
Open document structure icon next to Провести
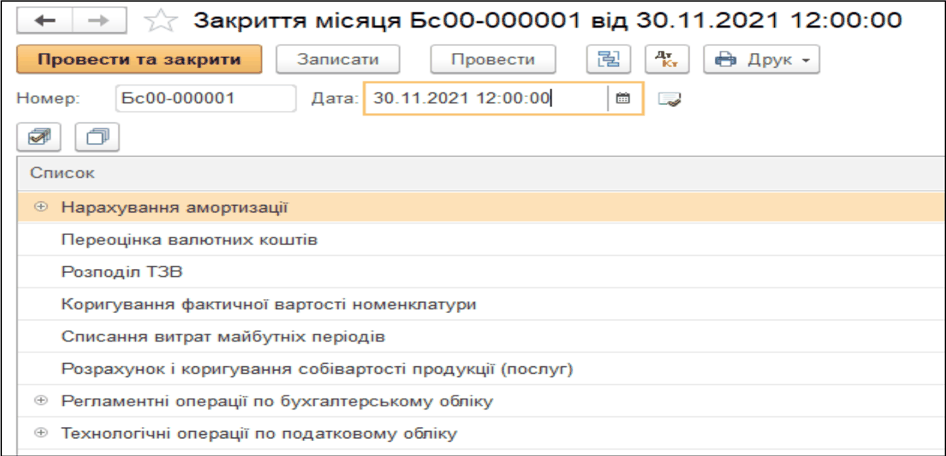click(609, 60)
